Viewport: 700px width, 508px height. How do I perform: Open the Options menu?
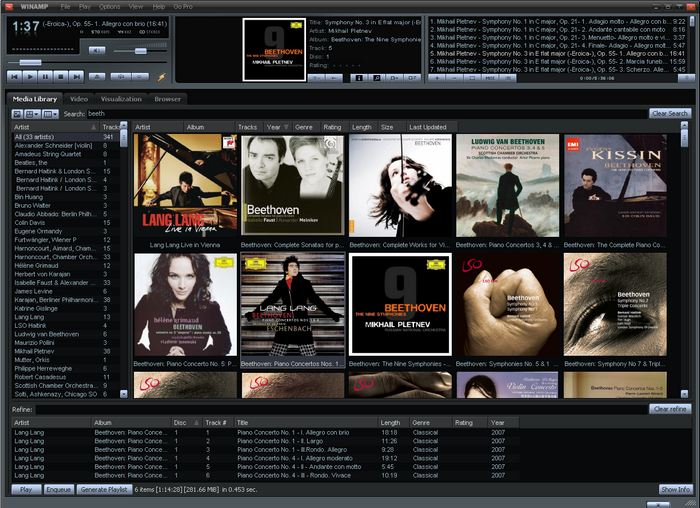tap(109, 7)
